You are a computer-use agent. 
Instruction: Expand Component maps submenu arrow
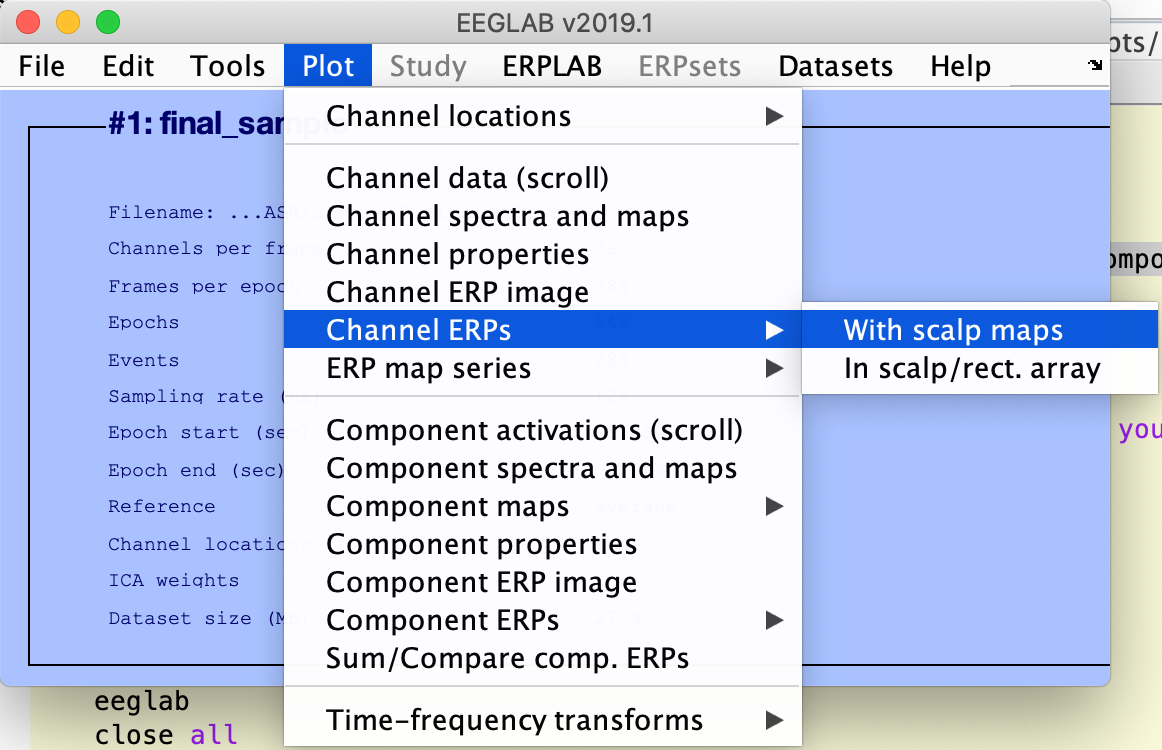tap(774, 506)
